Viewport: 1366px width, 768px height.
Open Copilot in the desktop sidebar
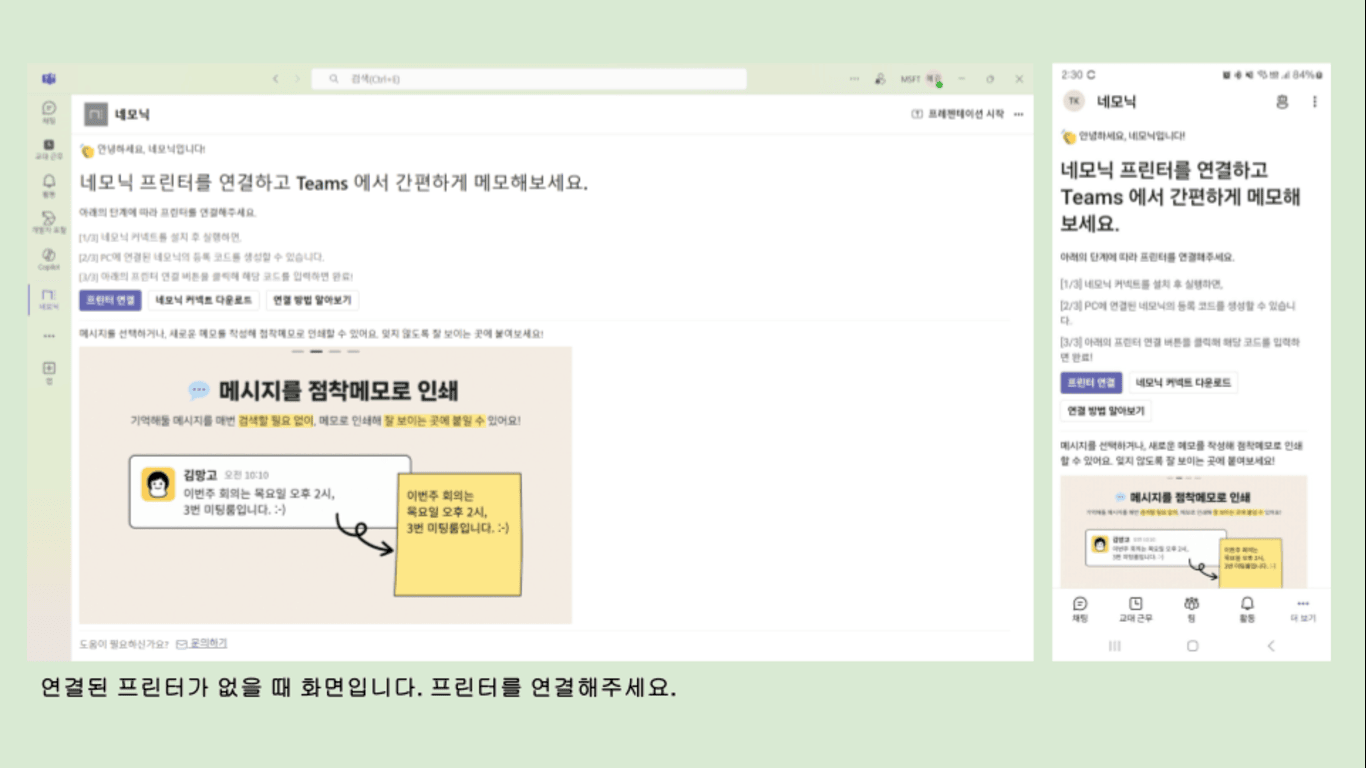(x=48, y=259)
